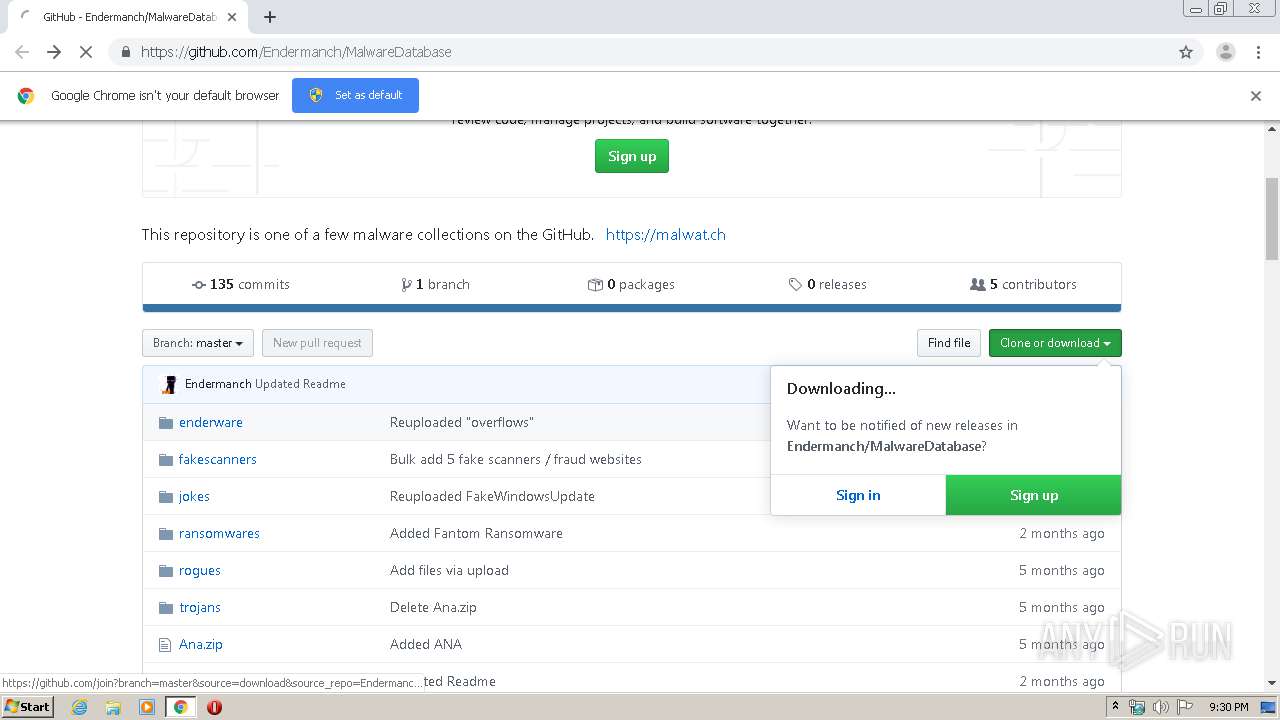Open the Clone or download dropdown
This screenshot has height=720, width=1280.
(1055, 343)
